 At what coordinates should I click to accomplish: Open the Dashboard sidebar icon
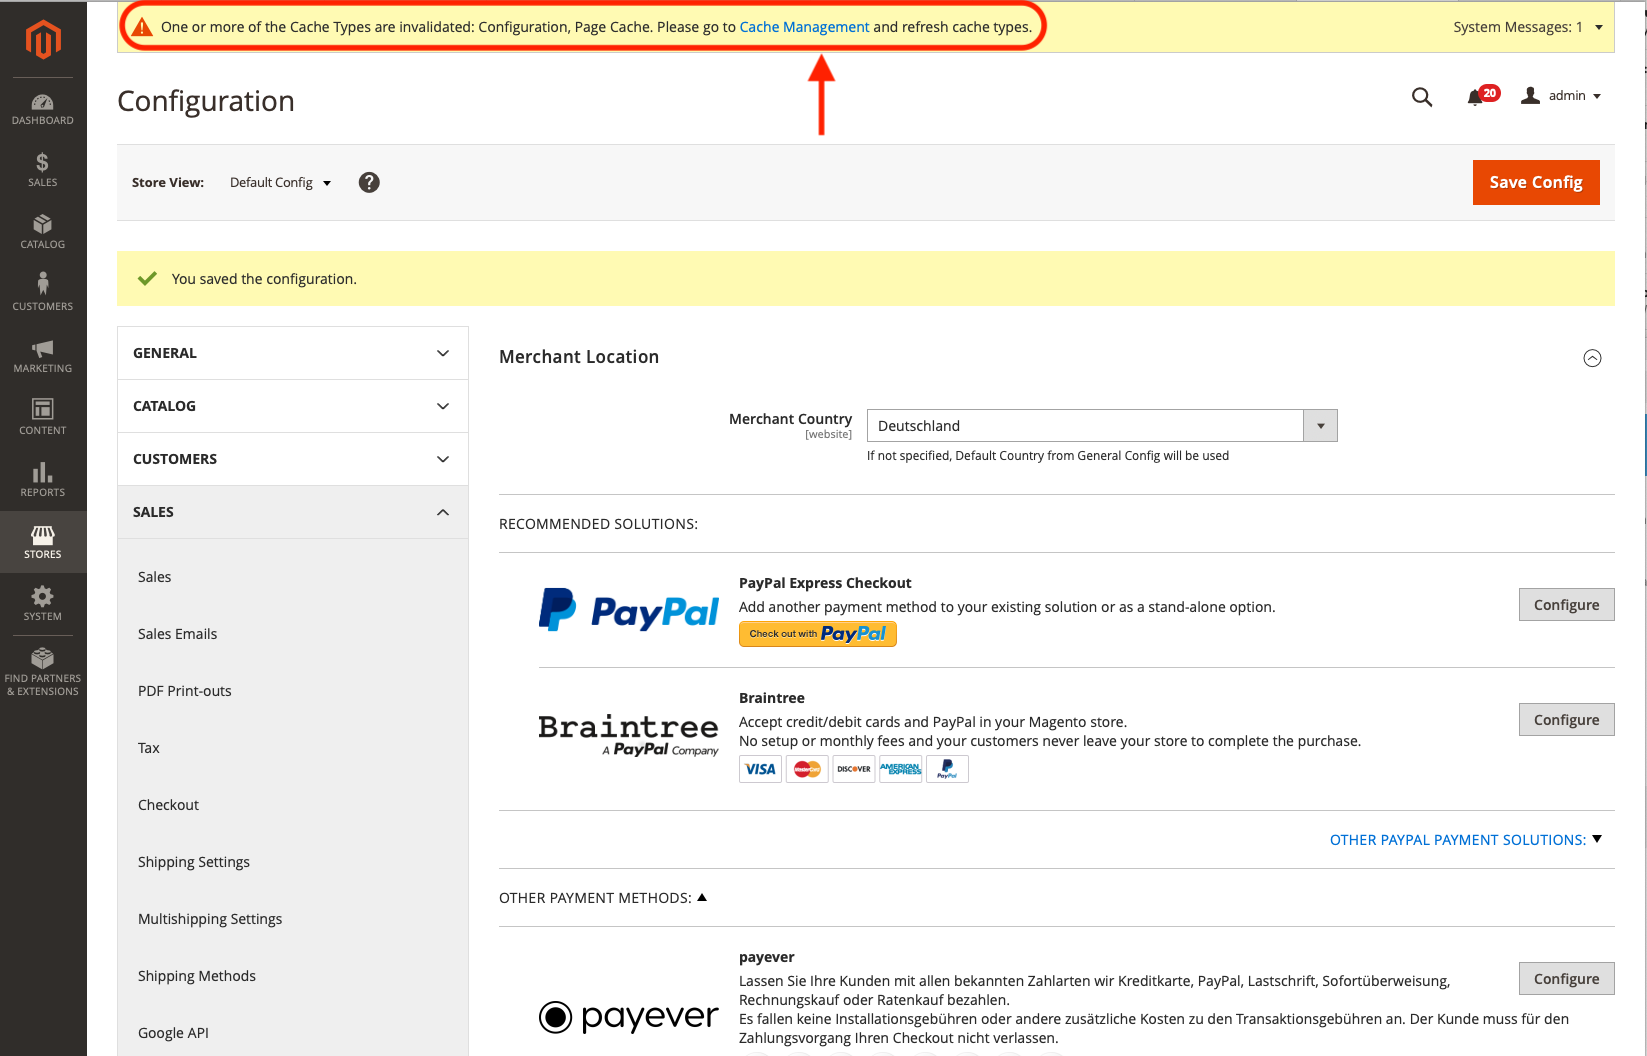pyautogui.click(x=43, y=109)
